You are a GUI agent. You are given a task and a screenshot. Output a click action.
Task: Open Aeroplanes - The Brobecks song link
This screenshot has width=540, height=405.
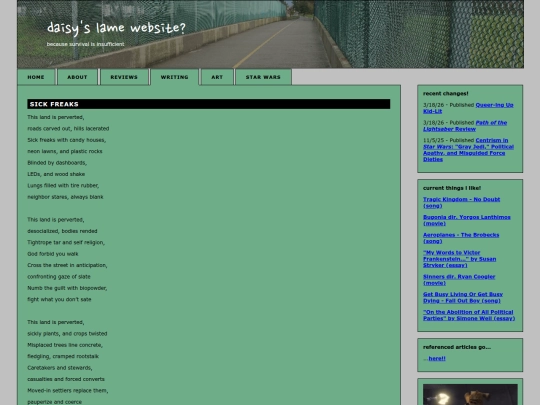[461, 238]
